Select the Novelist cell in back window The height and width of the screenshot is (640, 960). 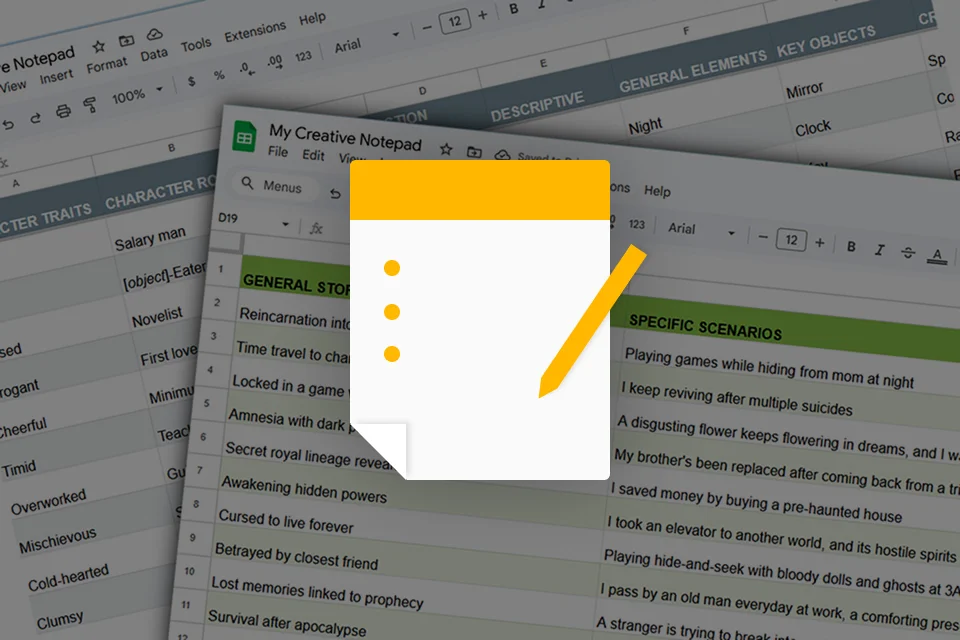(x=157, y=318)
